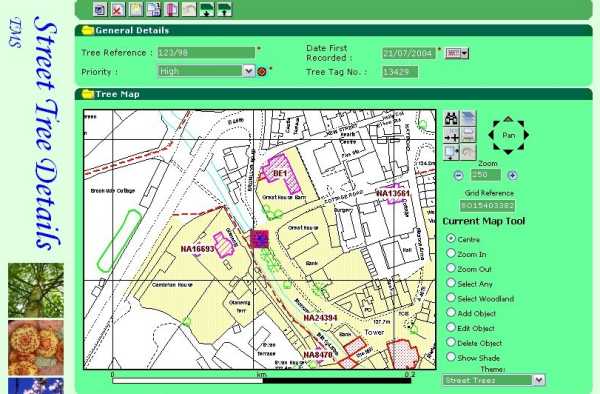Pan the map up with top arrow
This screenshot has width=600, height=394.
pyautogui.click(x=508, y=119)
